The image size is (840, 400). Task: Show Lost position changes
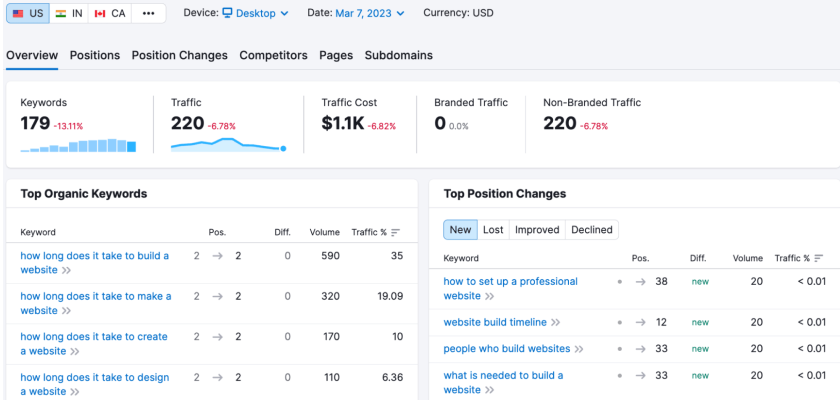pos(493,229)
